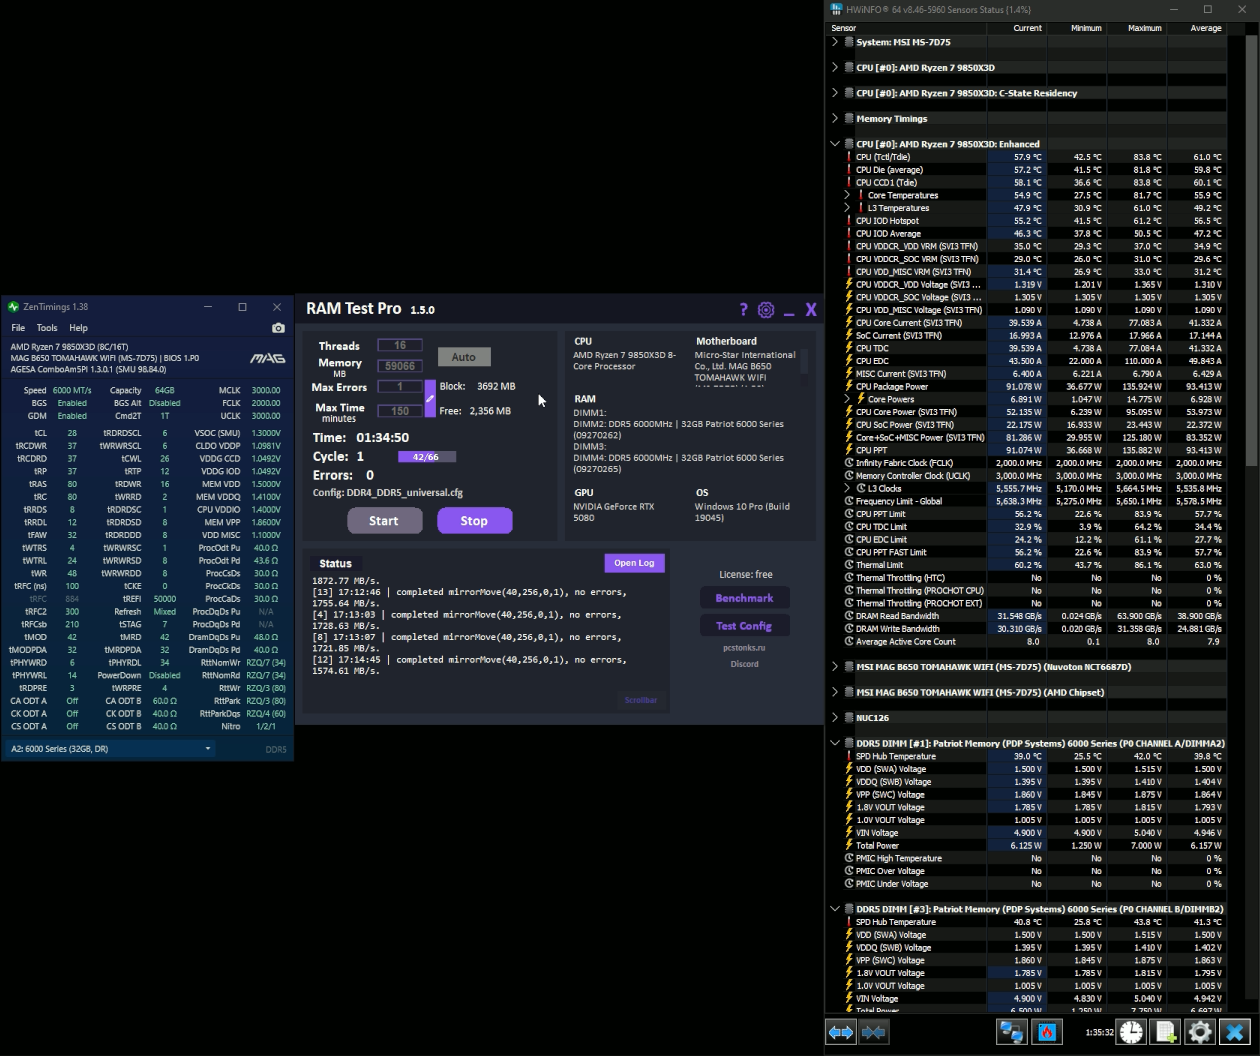The height and width of the screenshot is (1056, 1260).
Task: Open RAM Test Pro settings gear
Action: tap(766, 310)
